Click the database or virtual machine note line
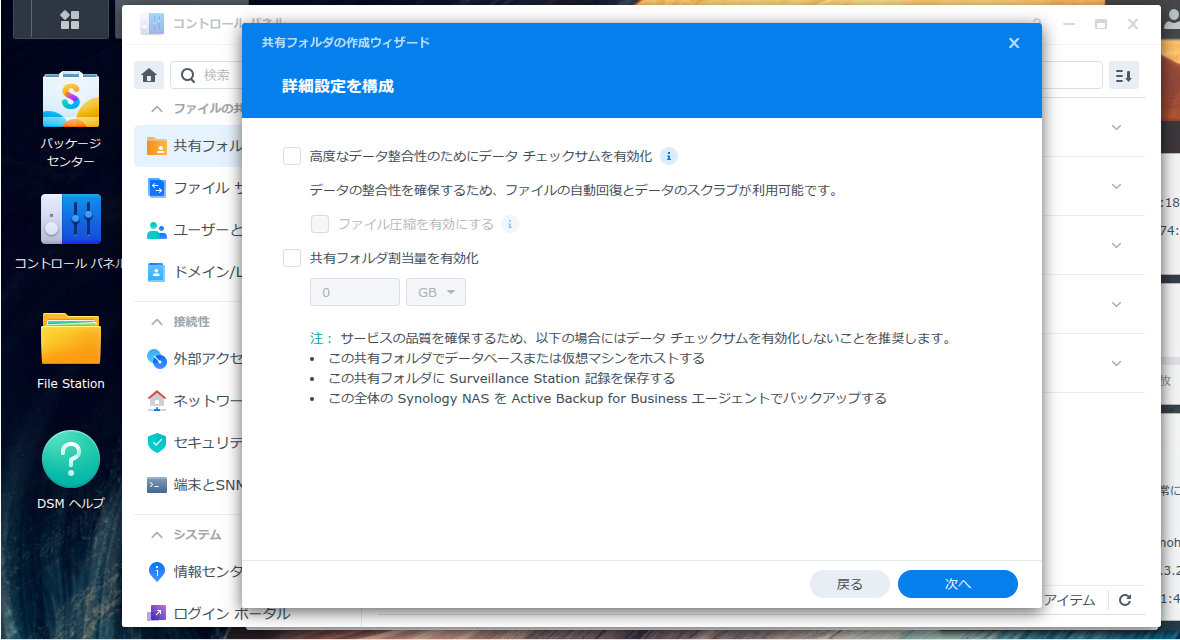This screenshot has width=1180, height=640. click(516, 358)
